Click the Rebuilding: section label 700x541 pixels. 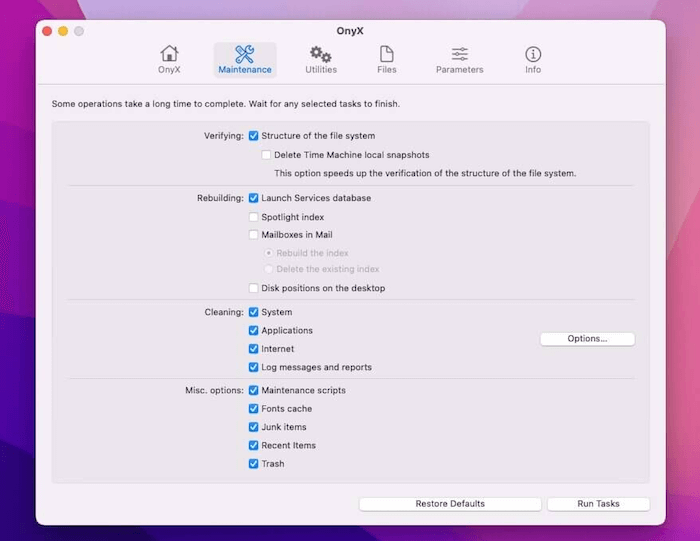[x=220, y=198]
